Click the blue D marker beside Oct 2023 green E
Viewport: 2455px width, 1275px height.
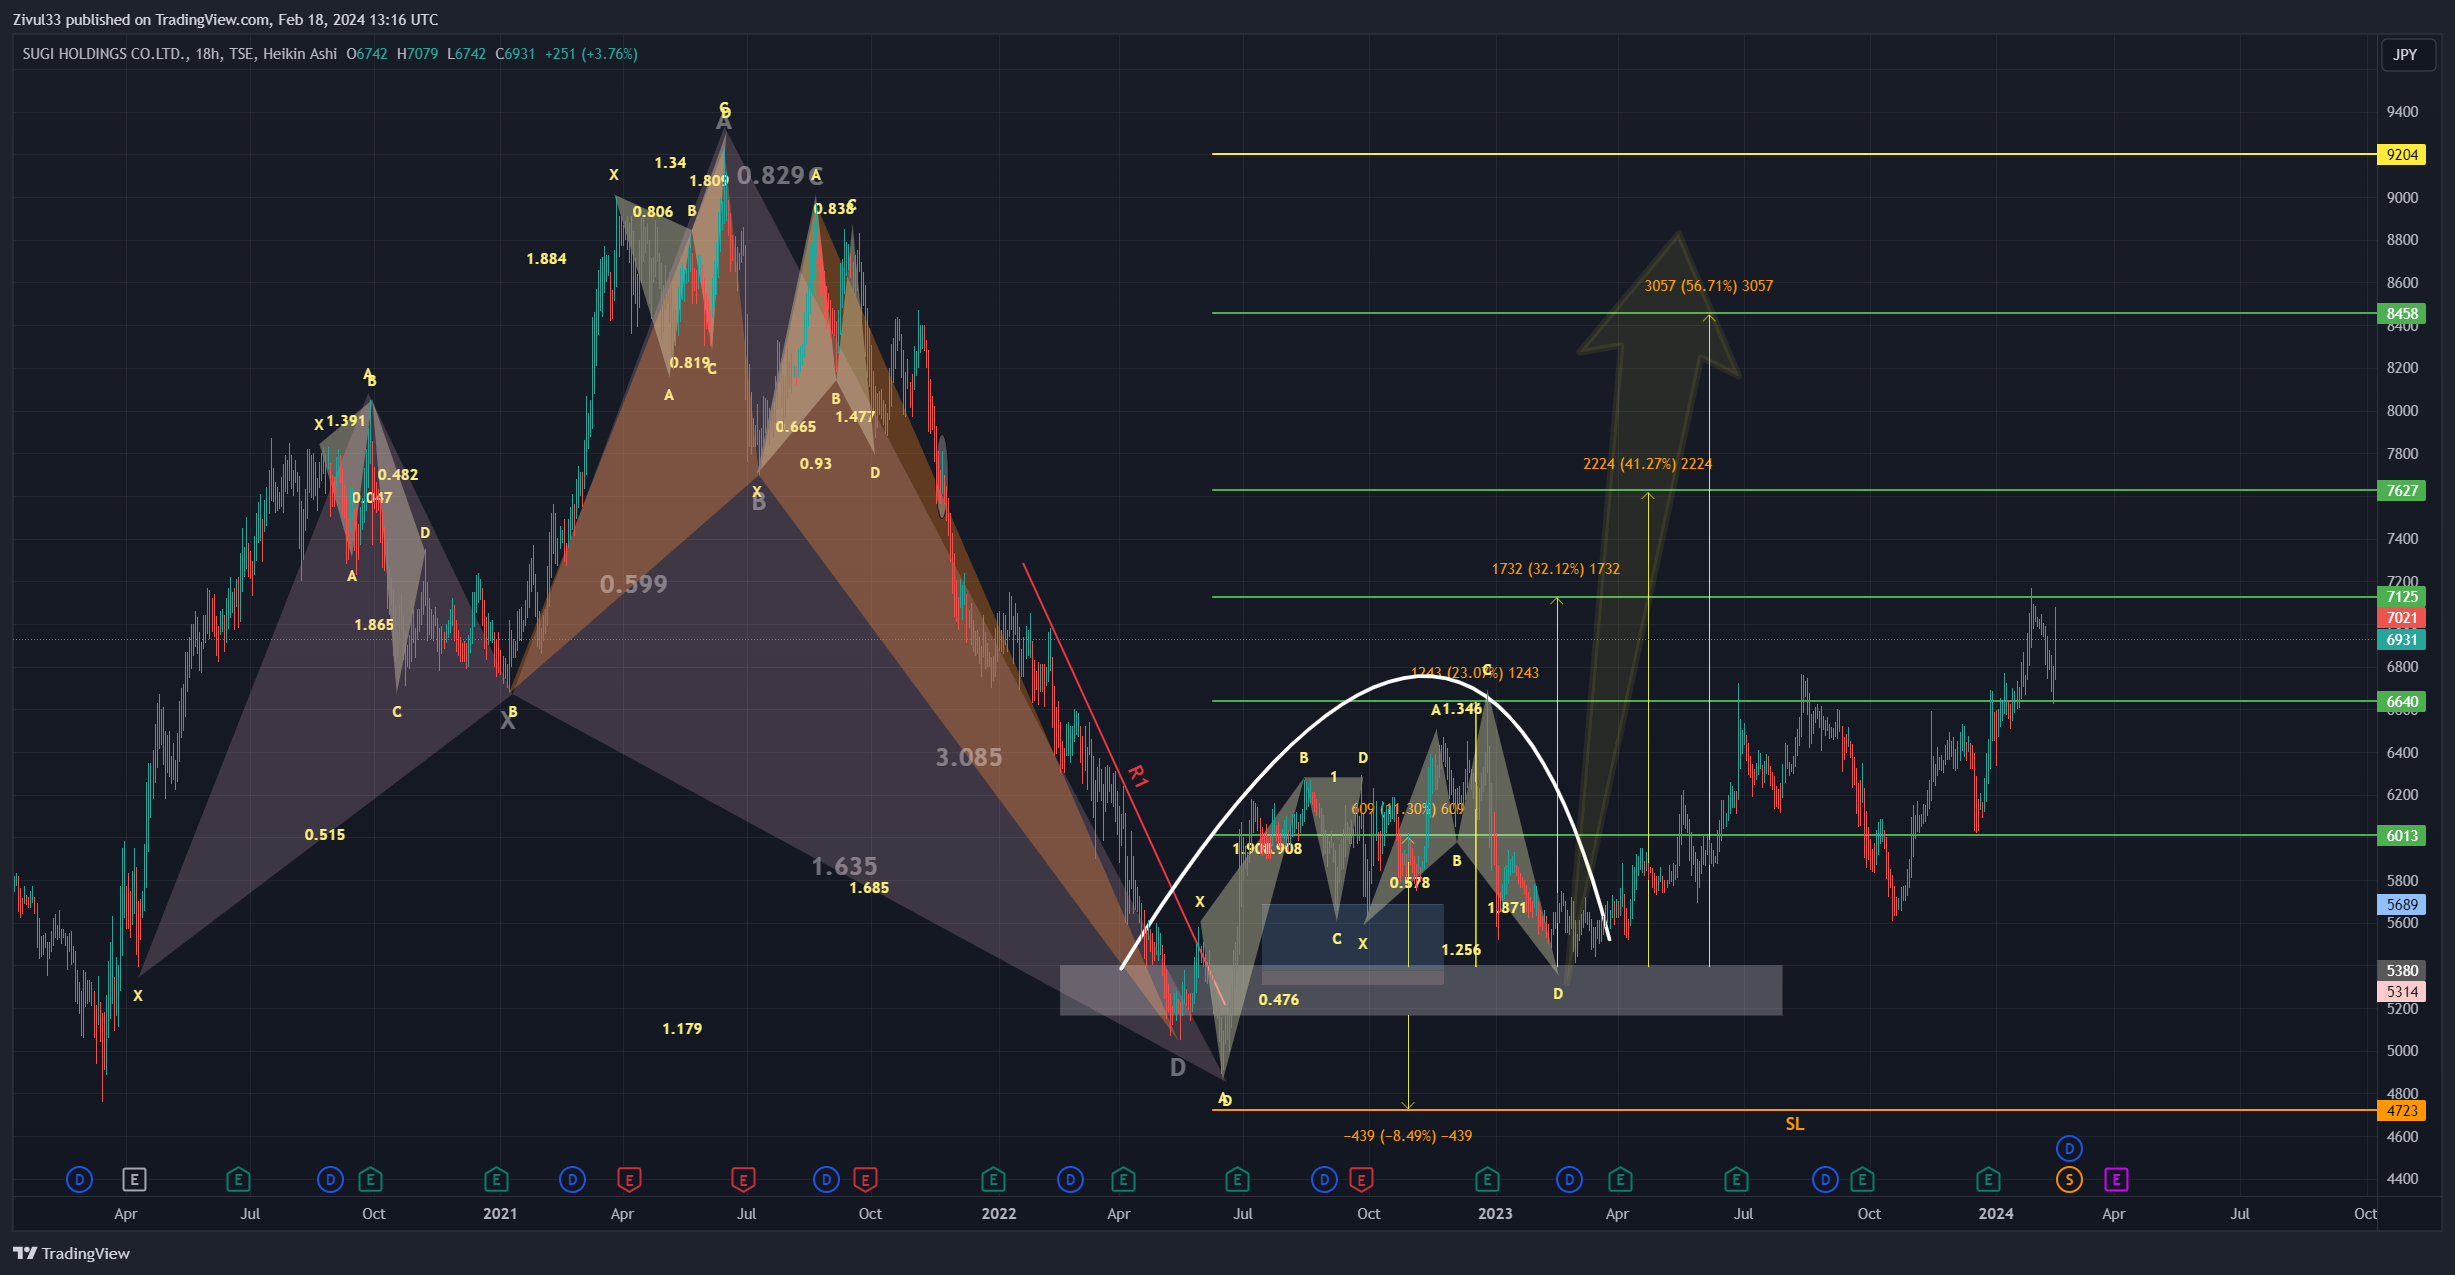tap(1825, 1180)
